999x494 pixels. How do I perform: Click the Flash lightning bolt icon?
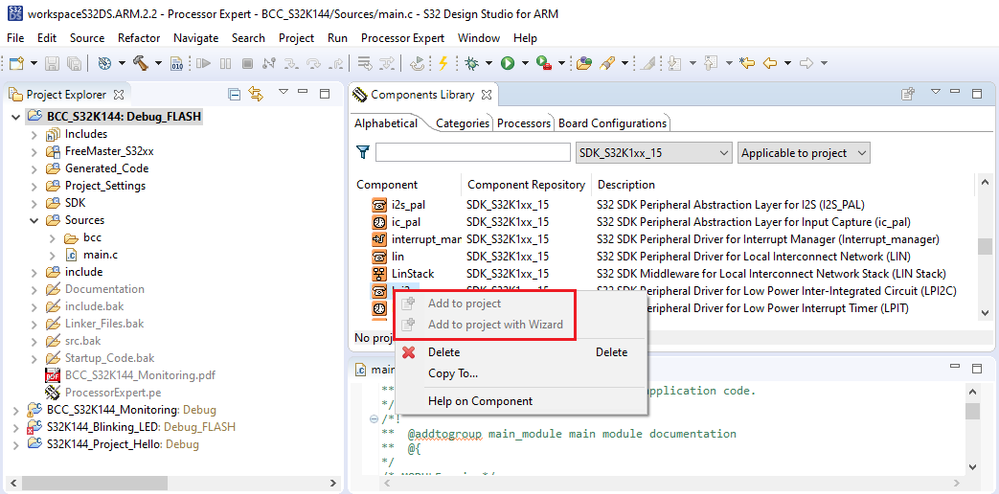(x=443, y=62)
